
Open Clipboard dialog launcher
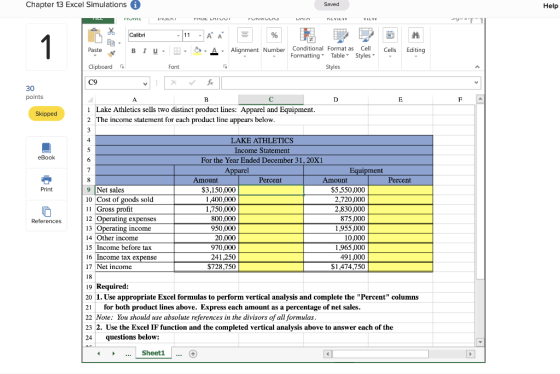[x=122, y=66]
